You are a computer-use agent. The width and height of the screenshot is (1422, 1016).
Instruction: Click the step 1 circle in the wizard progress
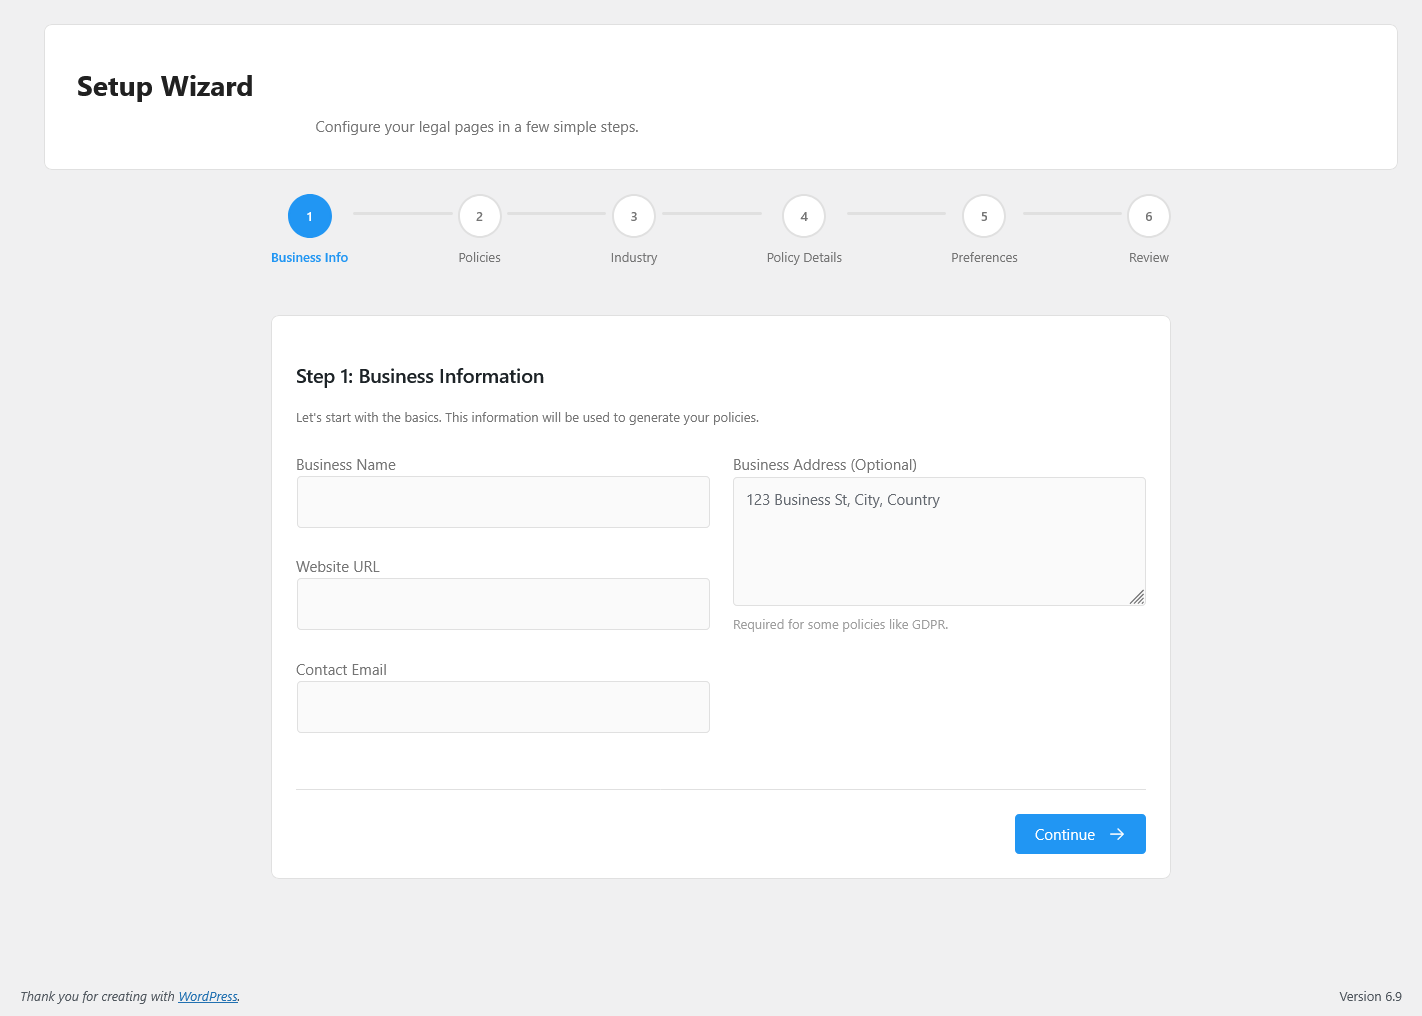(309, 216)
